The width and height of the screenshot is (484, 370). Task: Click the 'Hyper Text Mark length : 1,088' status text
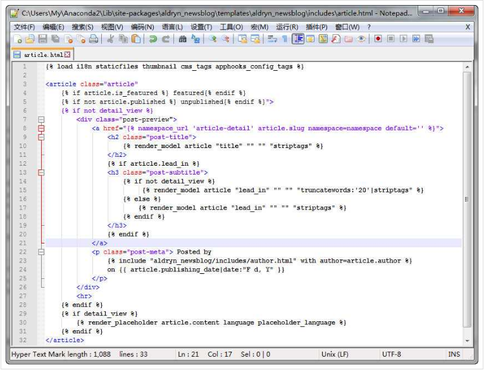(61, 354)
